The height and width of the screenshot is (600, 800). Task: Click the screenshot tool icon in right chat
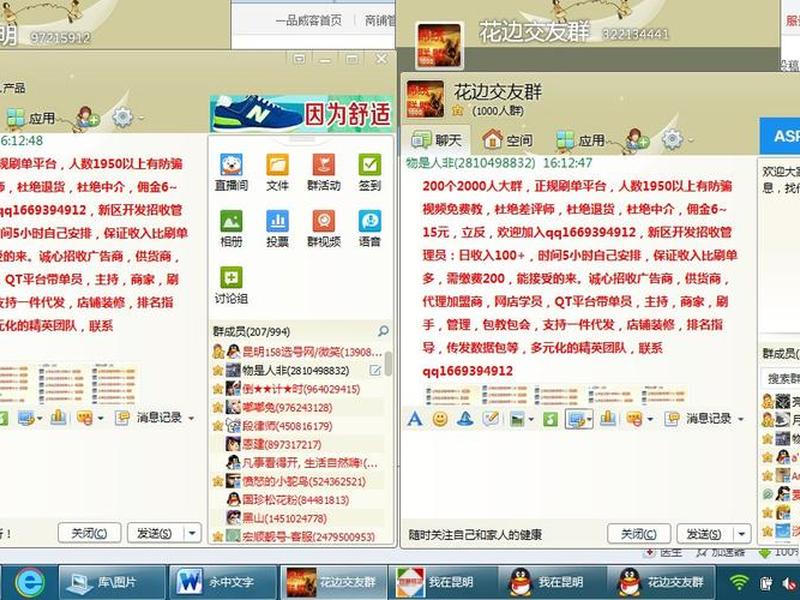[x=575, y=419]
